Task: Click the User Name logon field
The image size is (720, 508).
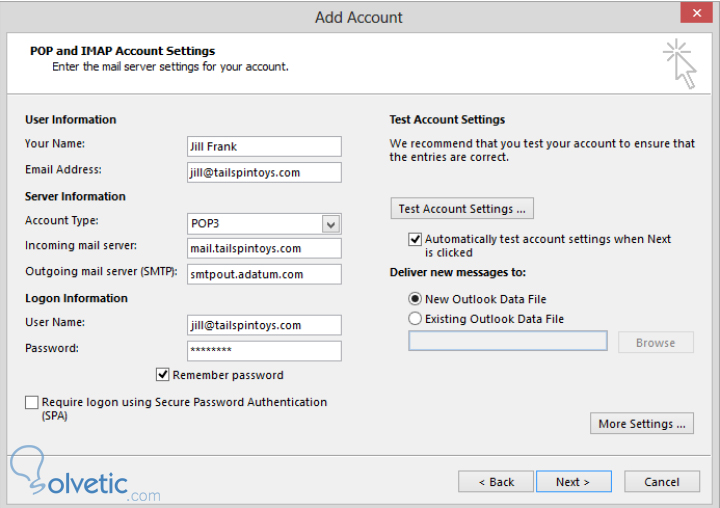Action: pos(264,325)
